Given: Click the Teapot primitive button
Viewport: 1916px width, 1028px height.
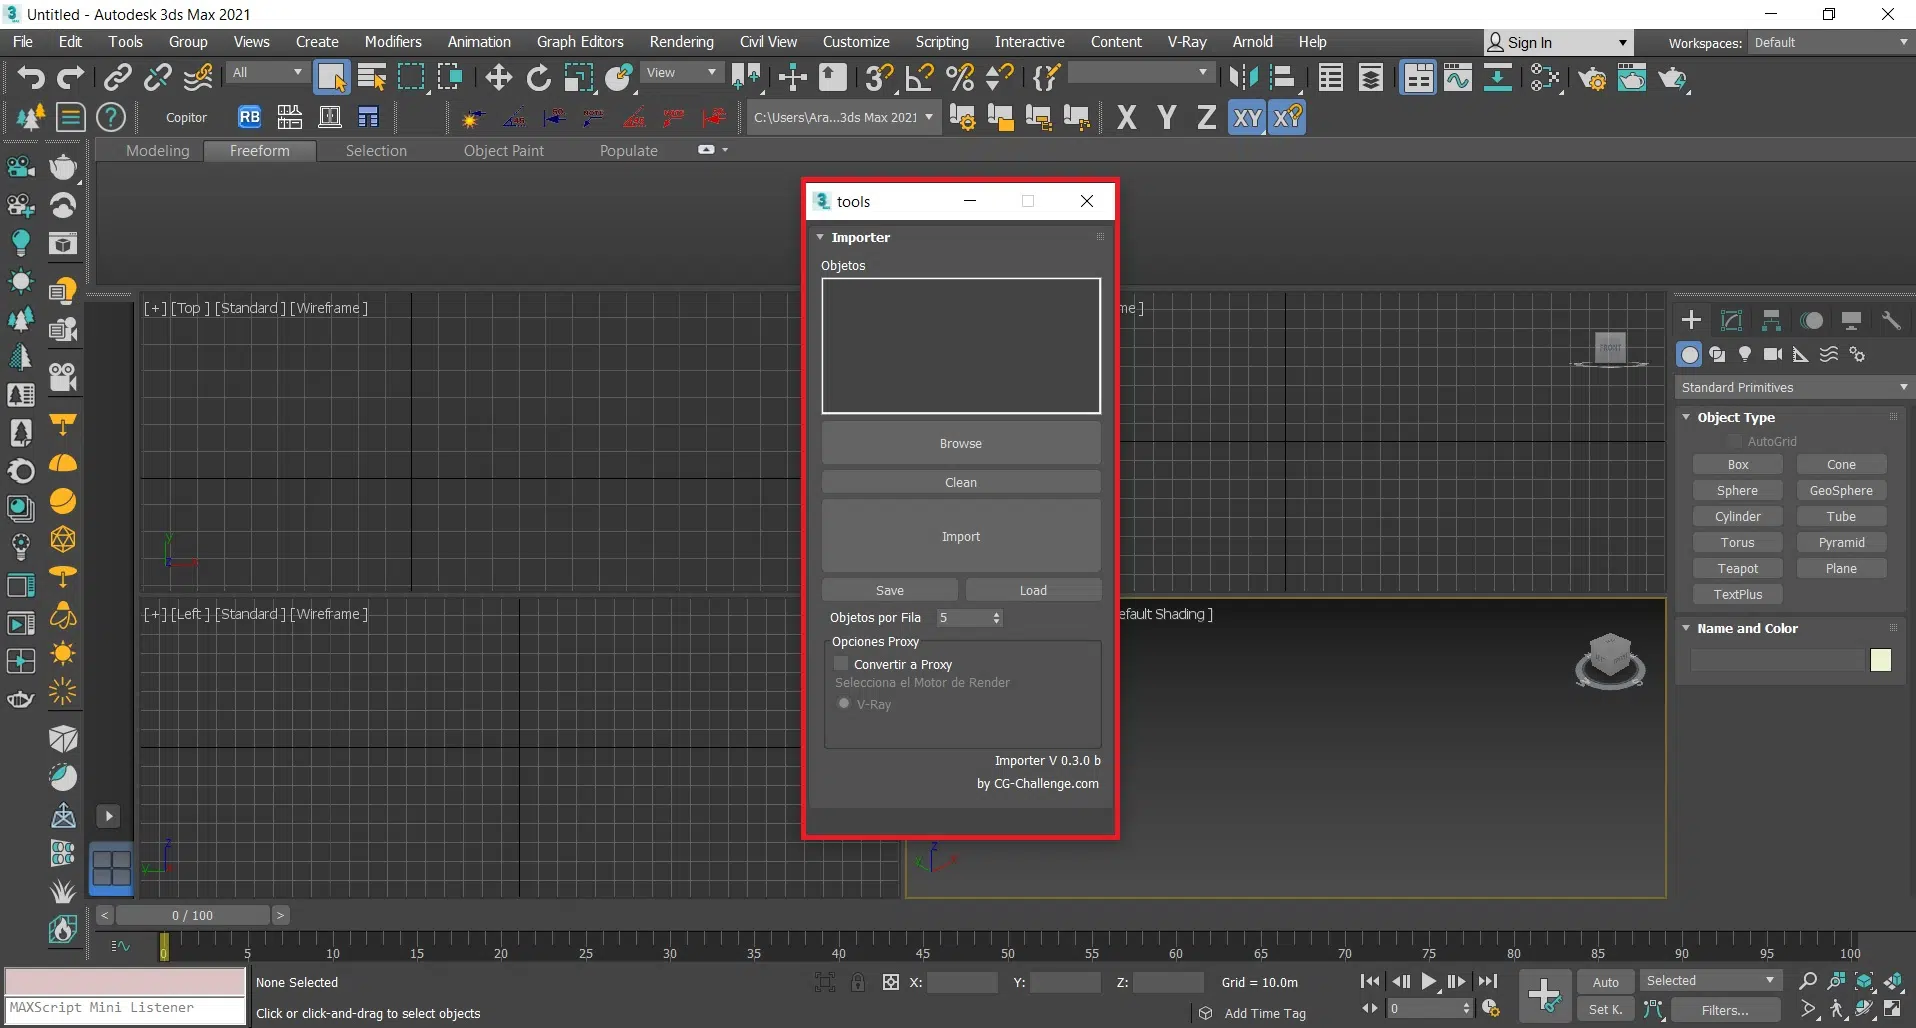Looking at the screenshot, I should [x=1737, y=568].
